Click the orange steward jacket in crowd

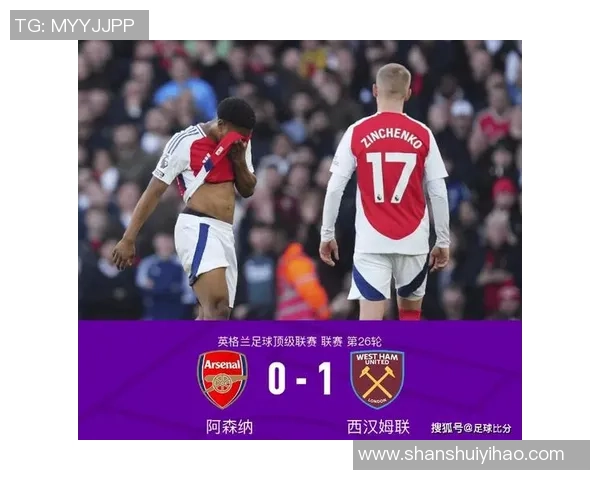[x=301, y=283]
